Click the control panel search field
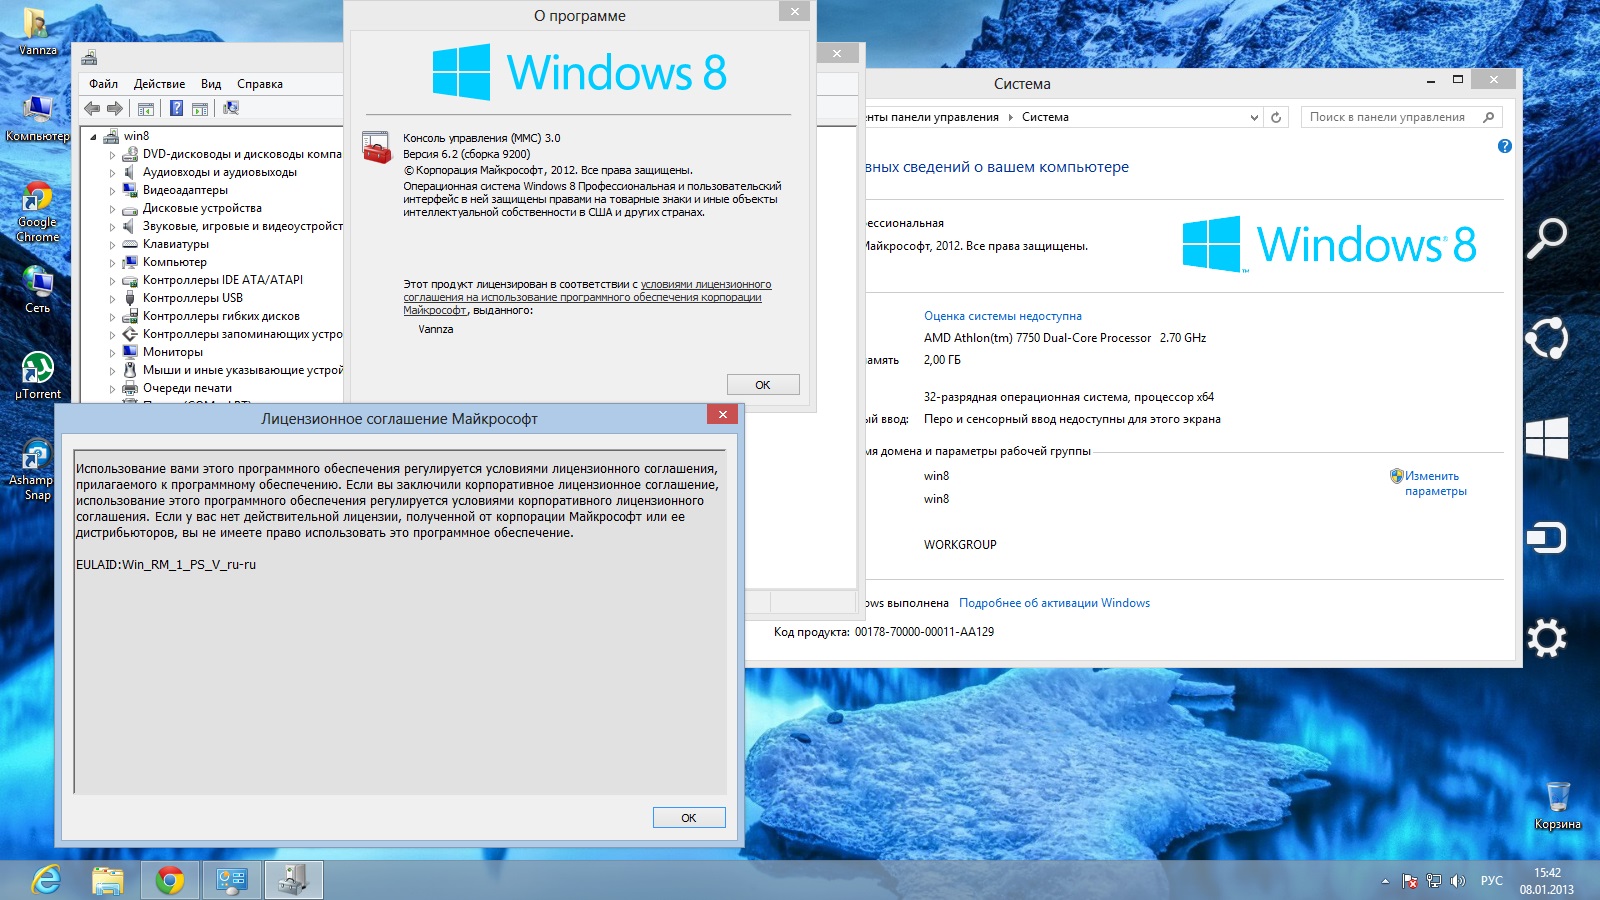1600x900 pixels. pyautogui.click(x=1401, y=117)
